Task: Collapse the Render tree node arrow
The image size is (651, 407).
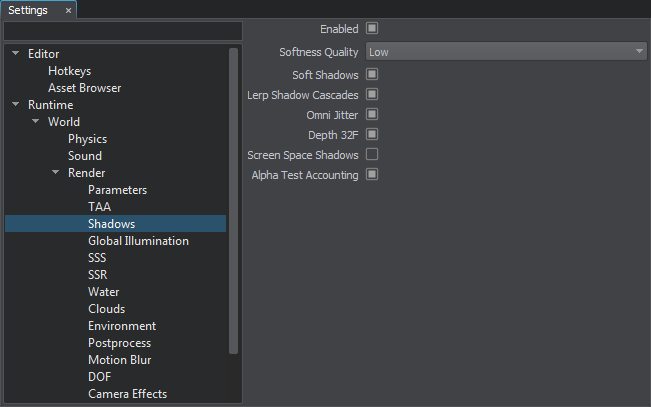Action: 56,172
